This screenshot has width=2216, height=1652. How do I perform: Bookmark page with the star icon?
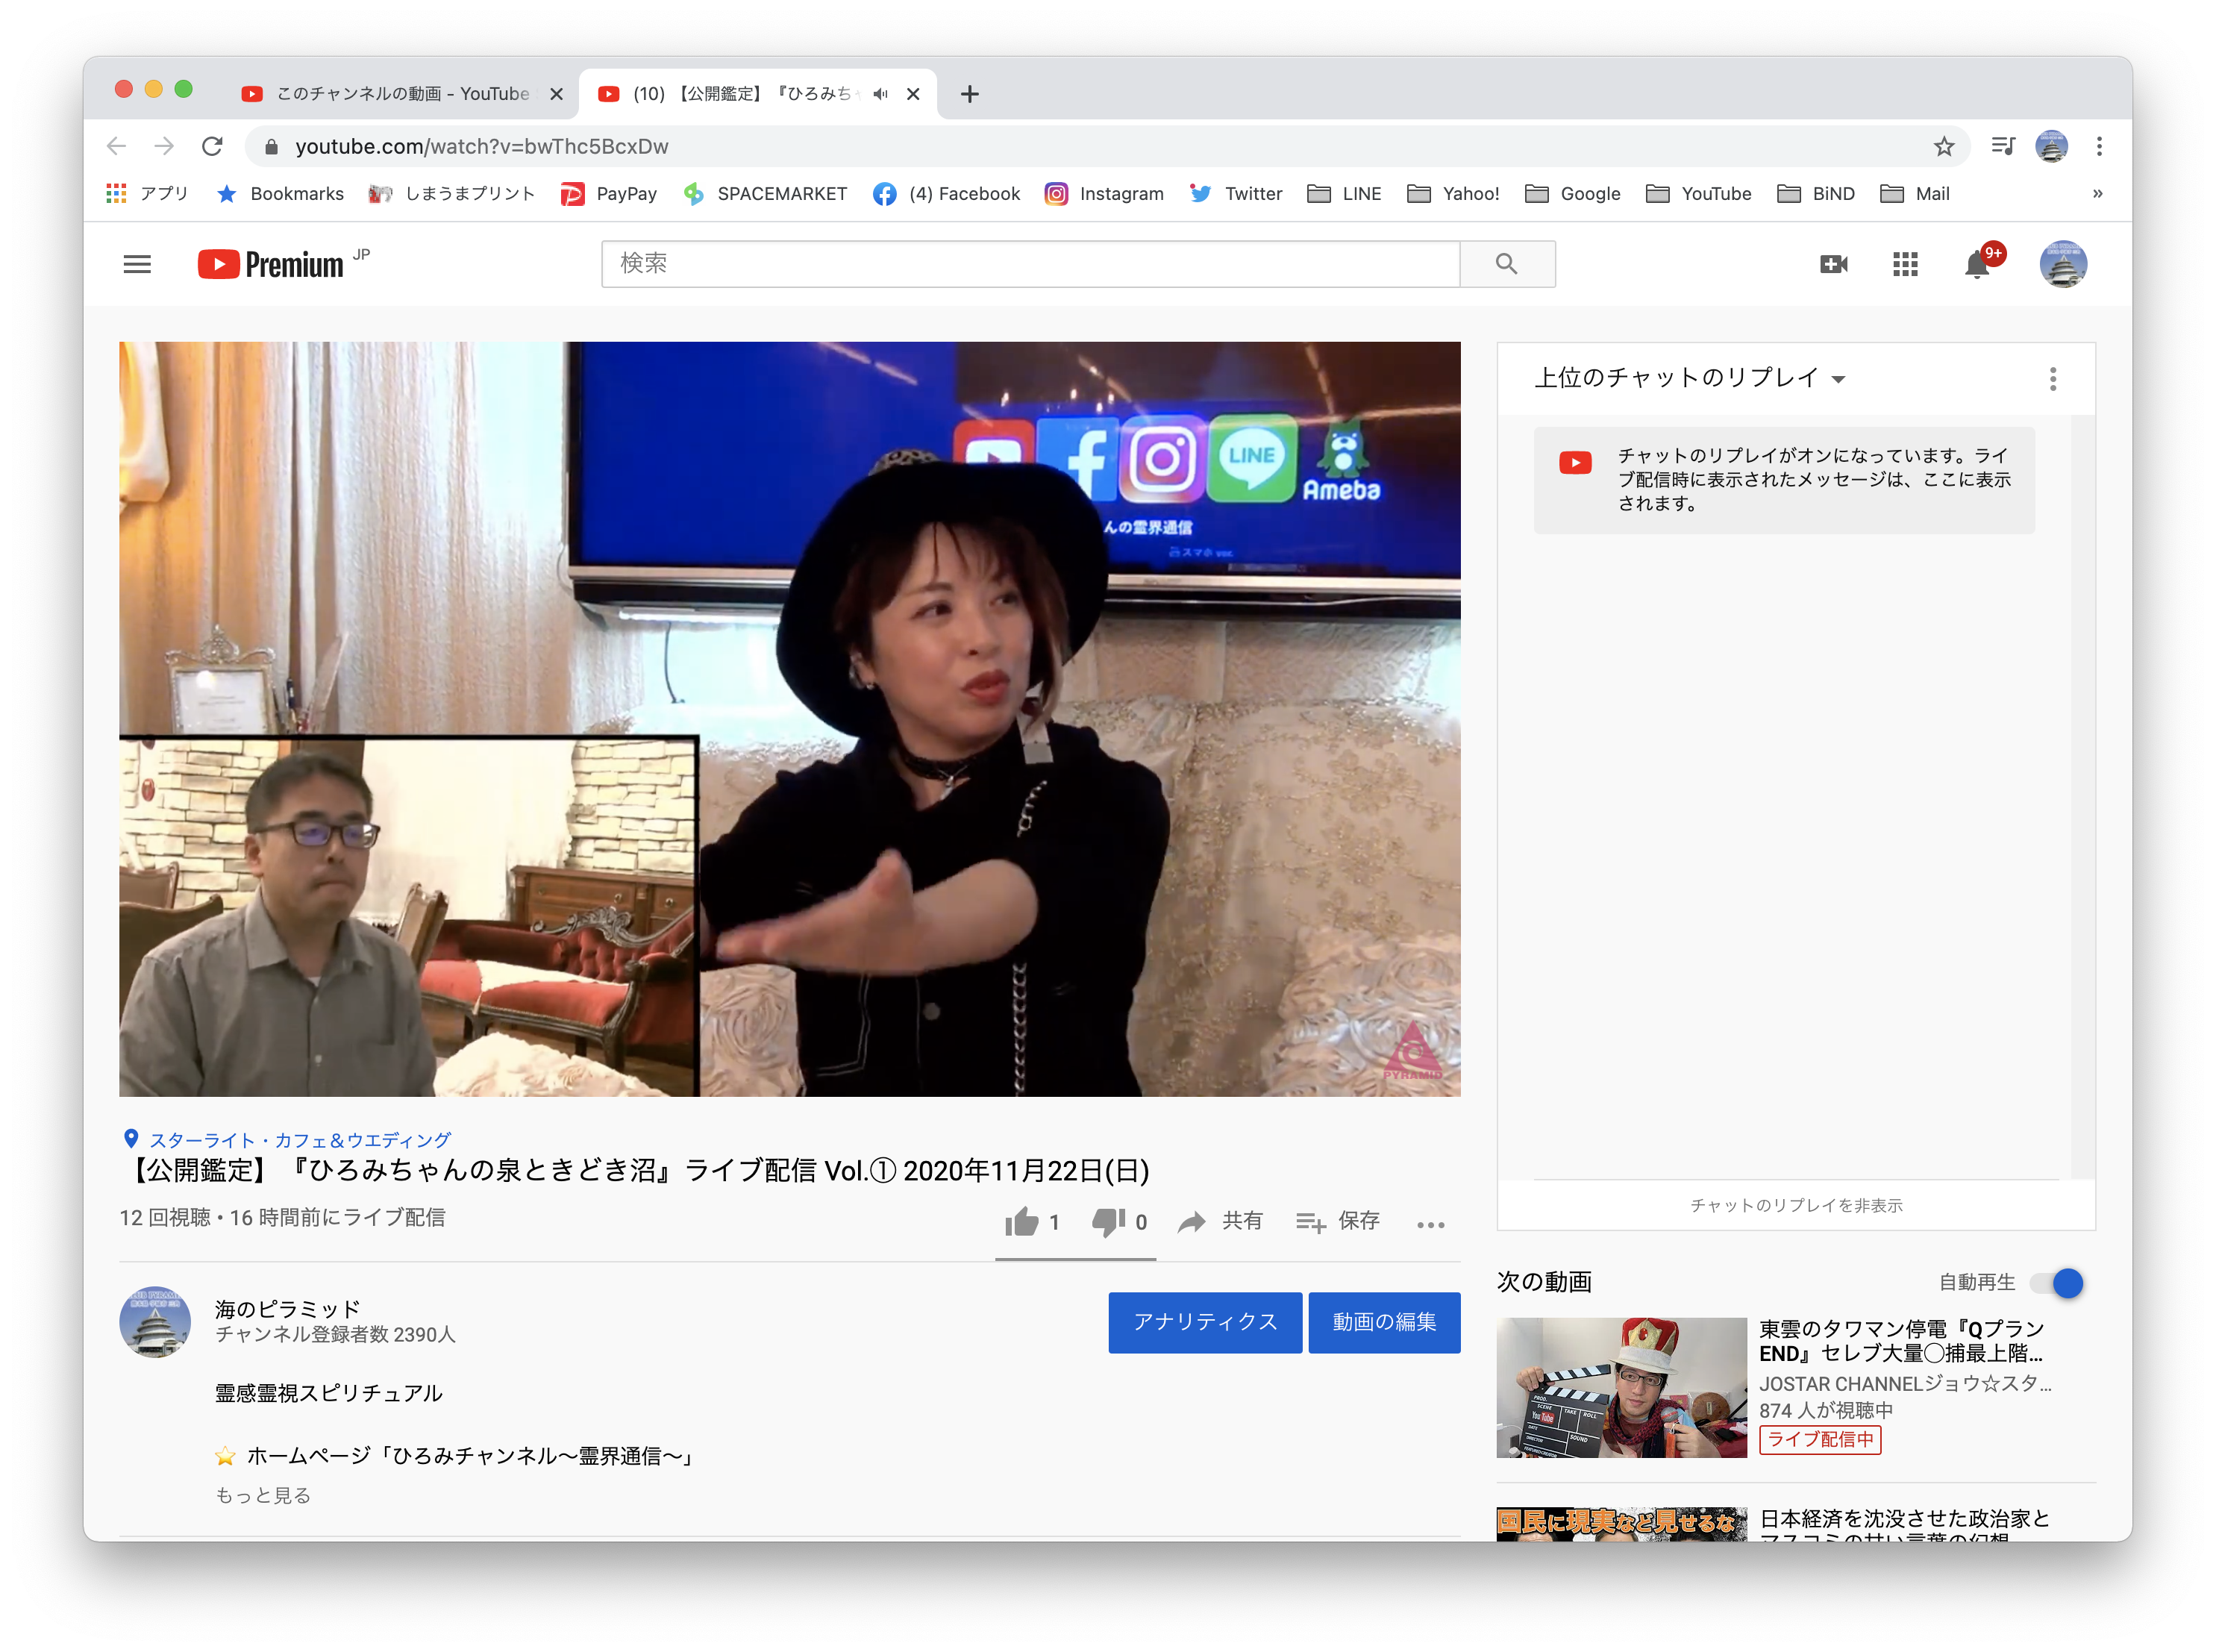pos(1943,147)
